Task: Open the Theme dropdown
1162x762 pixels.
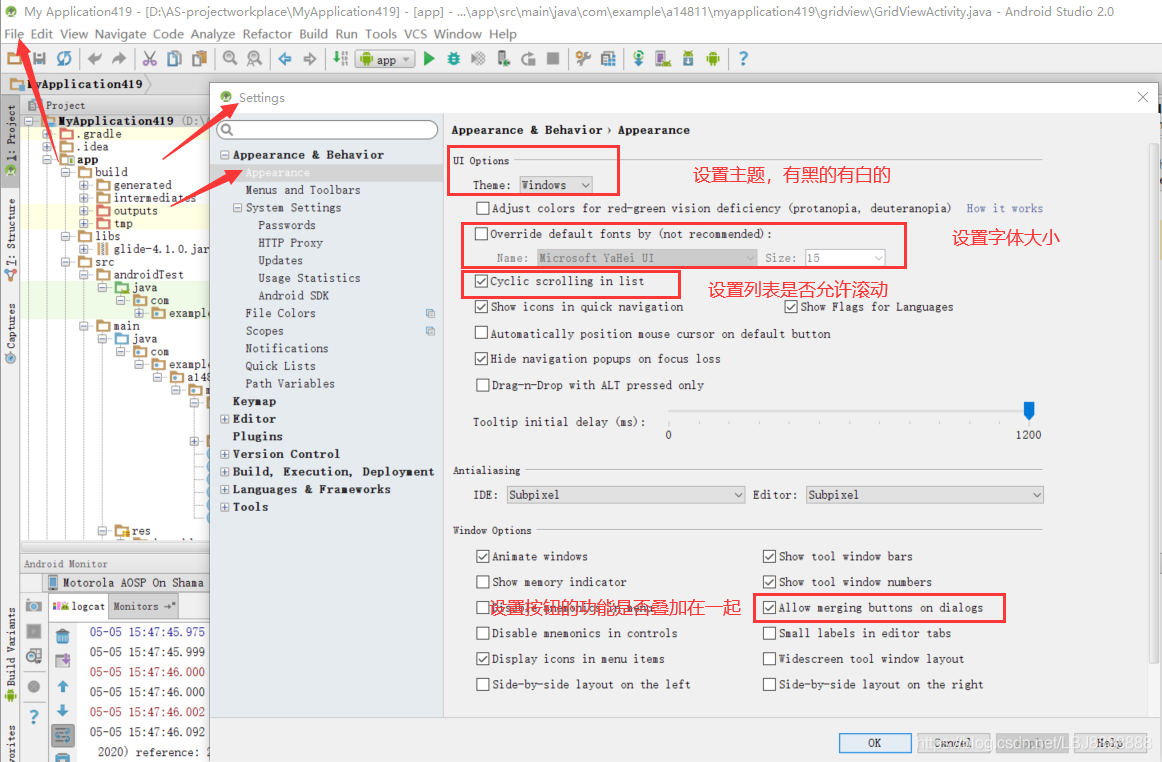Action: point(555,185)
